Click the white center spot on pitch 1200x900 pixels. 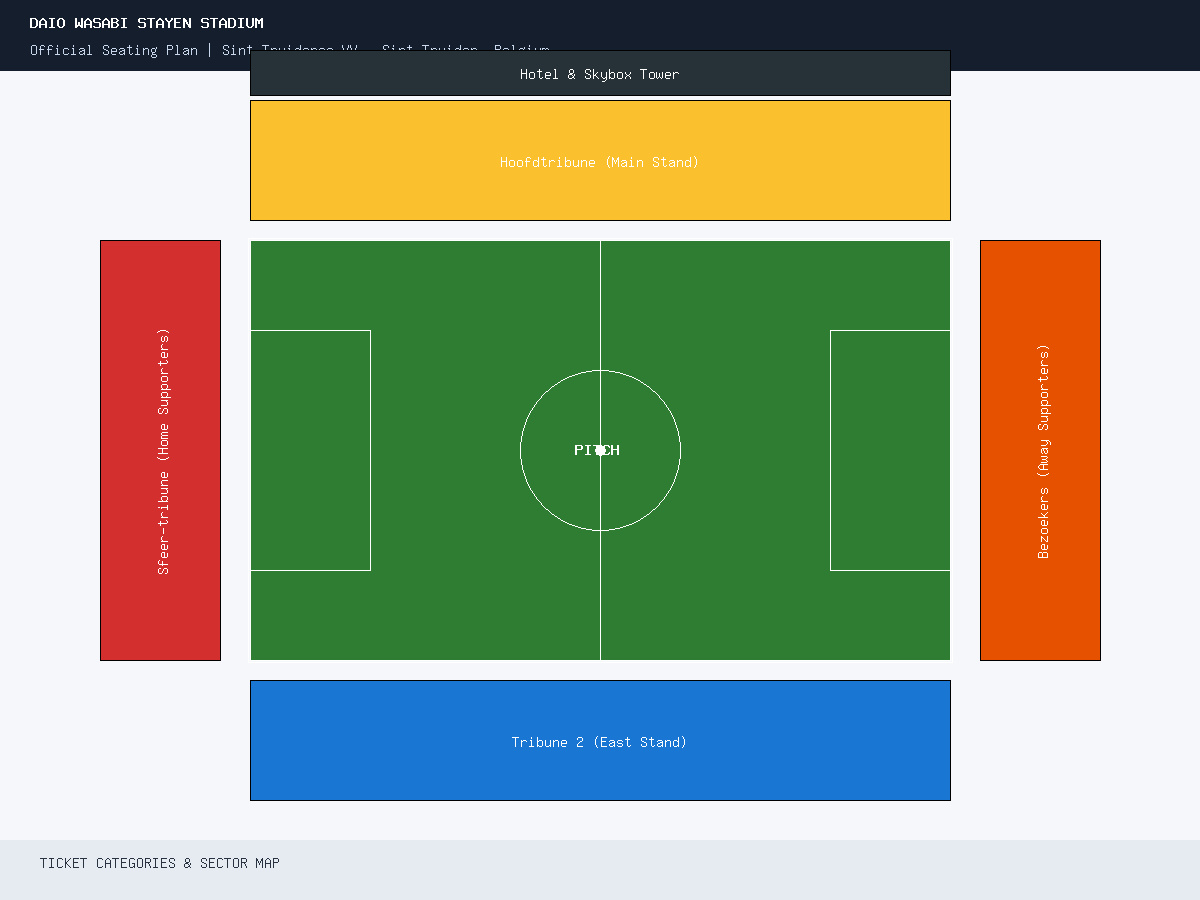pyautogui.click(x=600, y=450)
